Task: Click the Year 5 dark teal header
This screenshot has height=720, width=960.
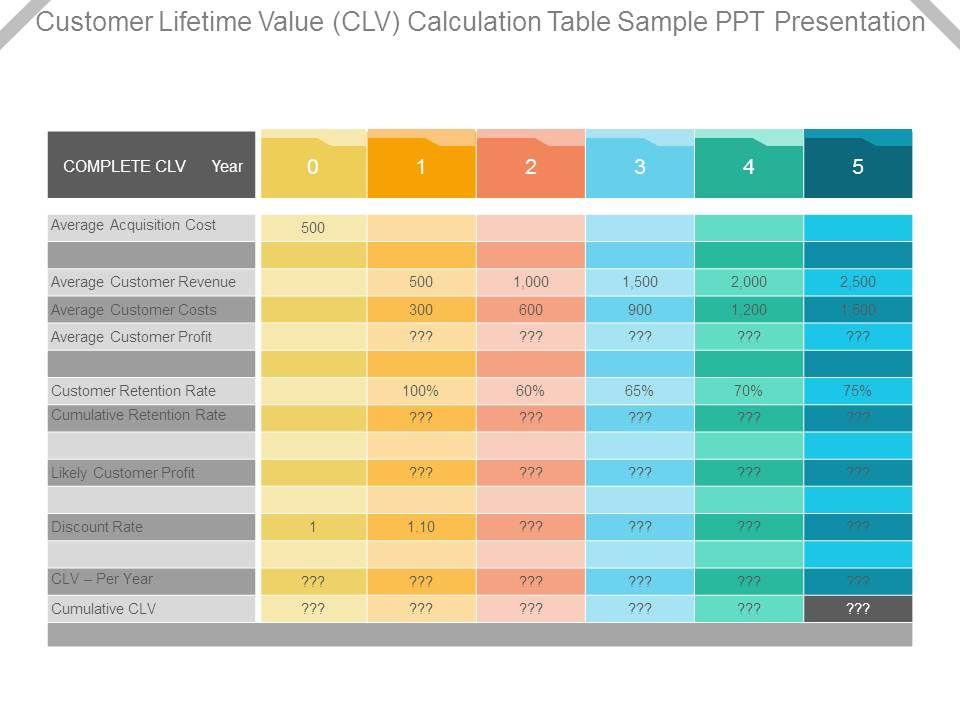Action: (858, 167)
